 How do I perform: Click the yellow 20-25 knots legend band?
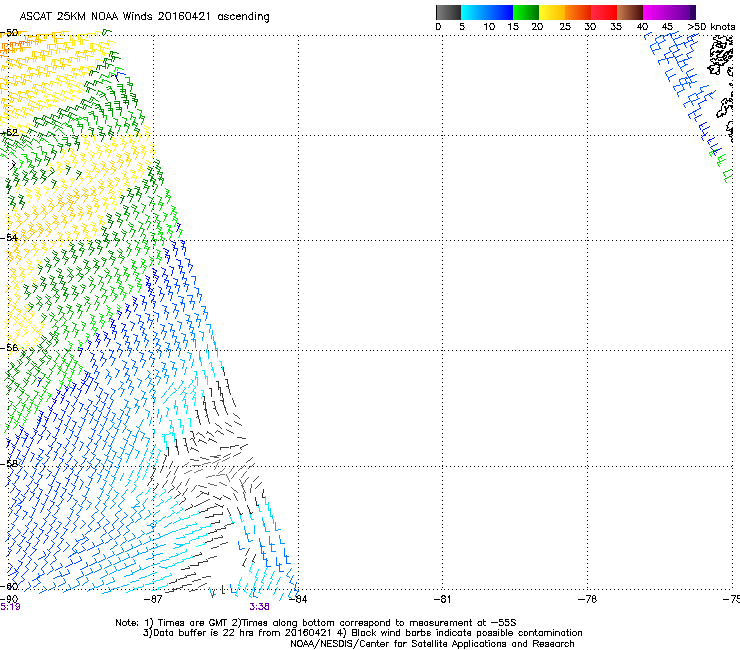click(552, 12)
